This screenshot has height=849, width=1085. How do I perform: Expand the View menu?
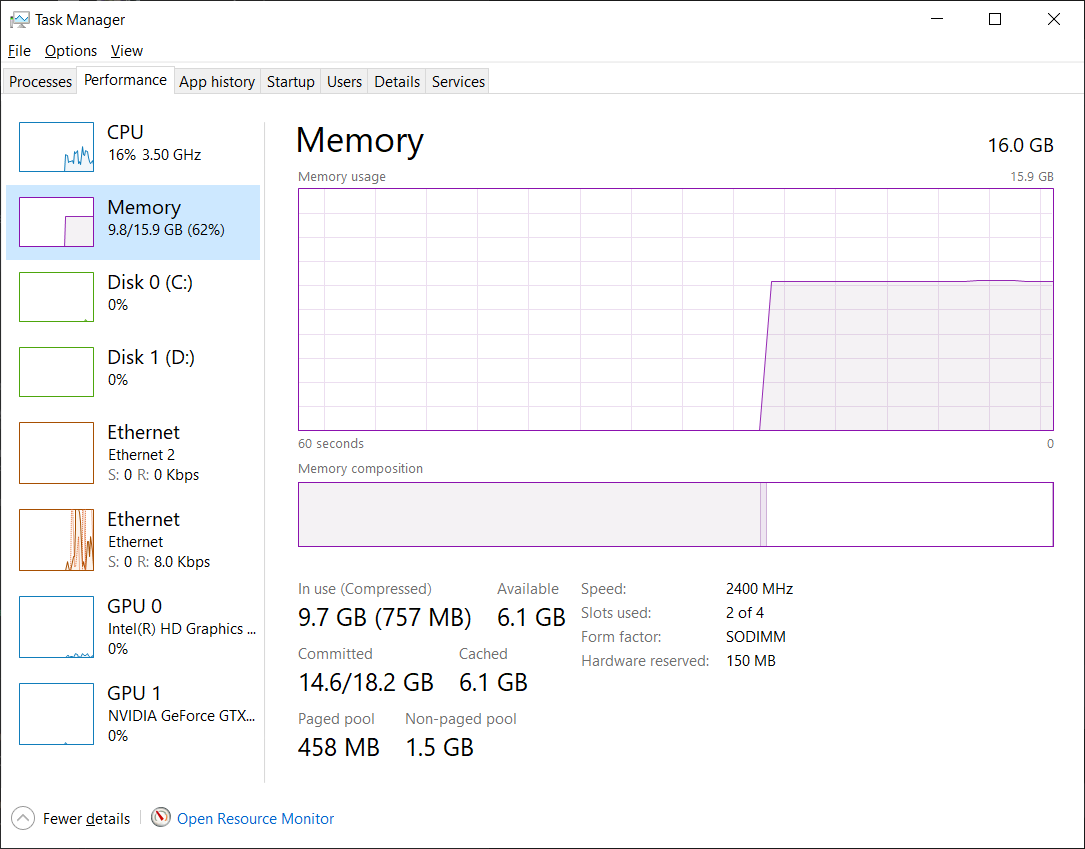(x=127, y=51)
